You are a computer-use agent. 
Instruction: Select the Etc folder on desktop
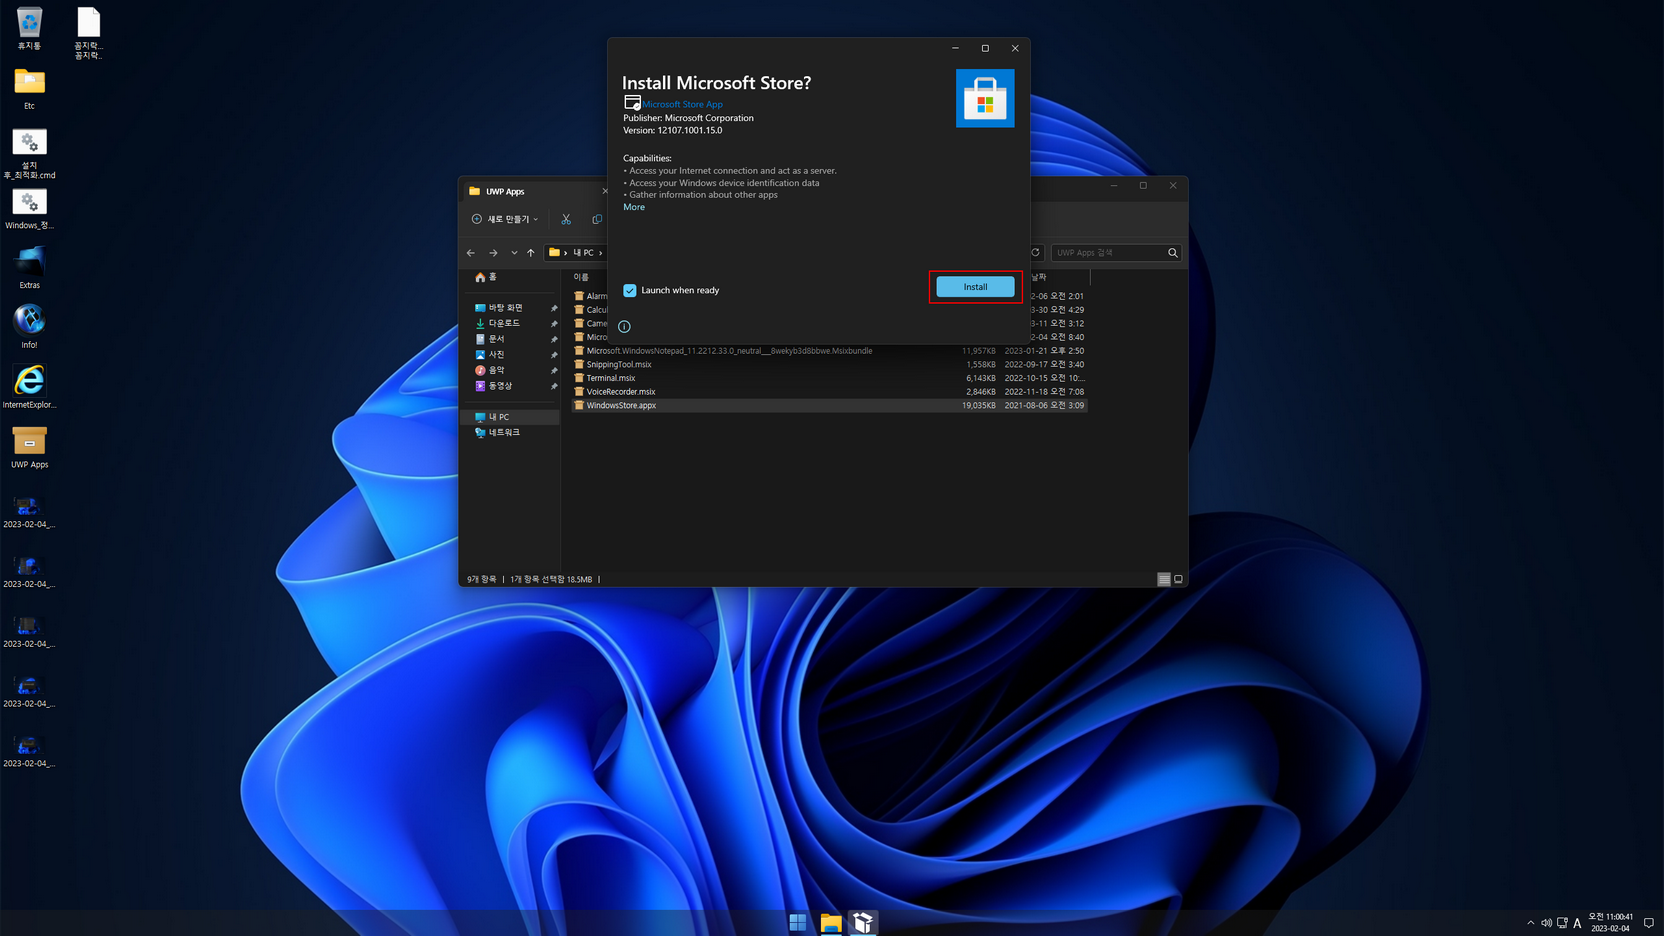[x=29, y=88]
